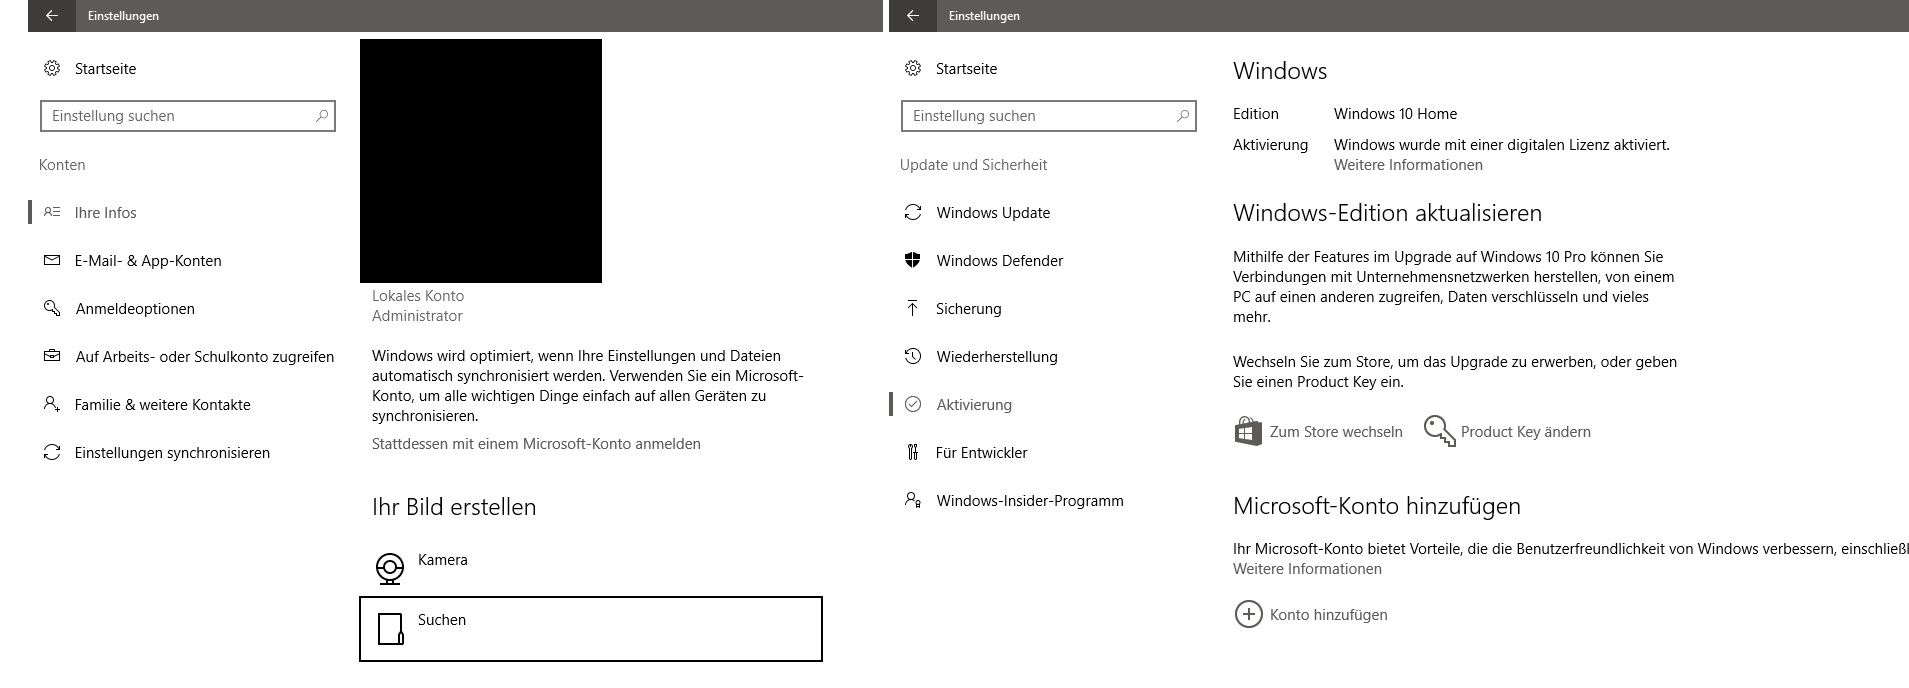Screen dimensions: 1909x688
Task: Click Stattdessen mit einem Microsoft-Konto anmelden link
Action: tap(536, 444)
